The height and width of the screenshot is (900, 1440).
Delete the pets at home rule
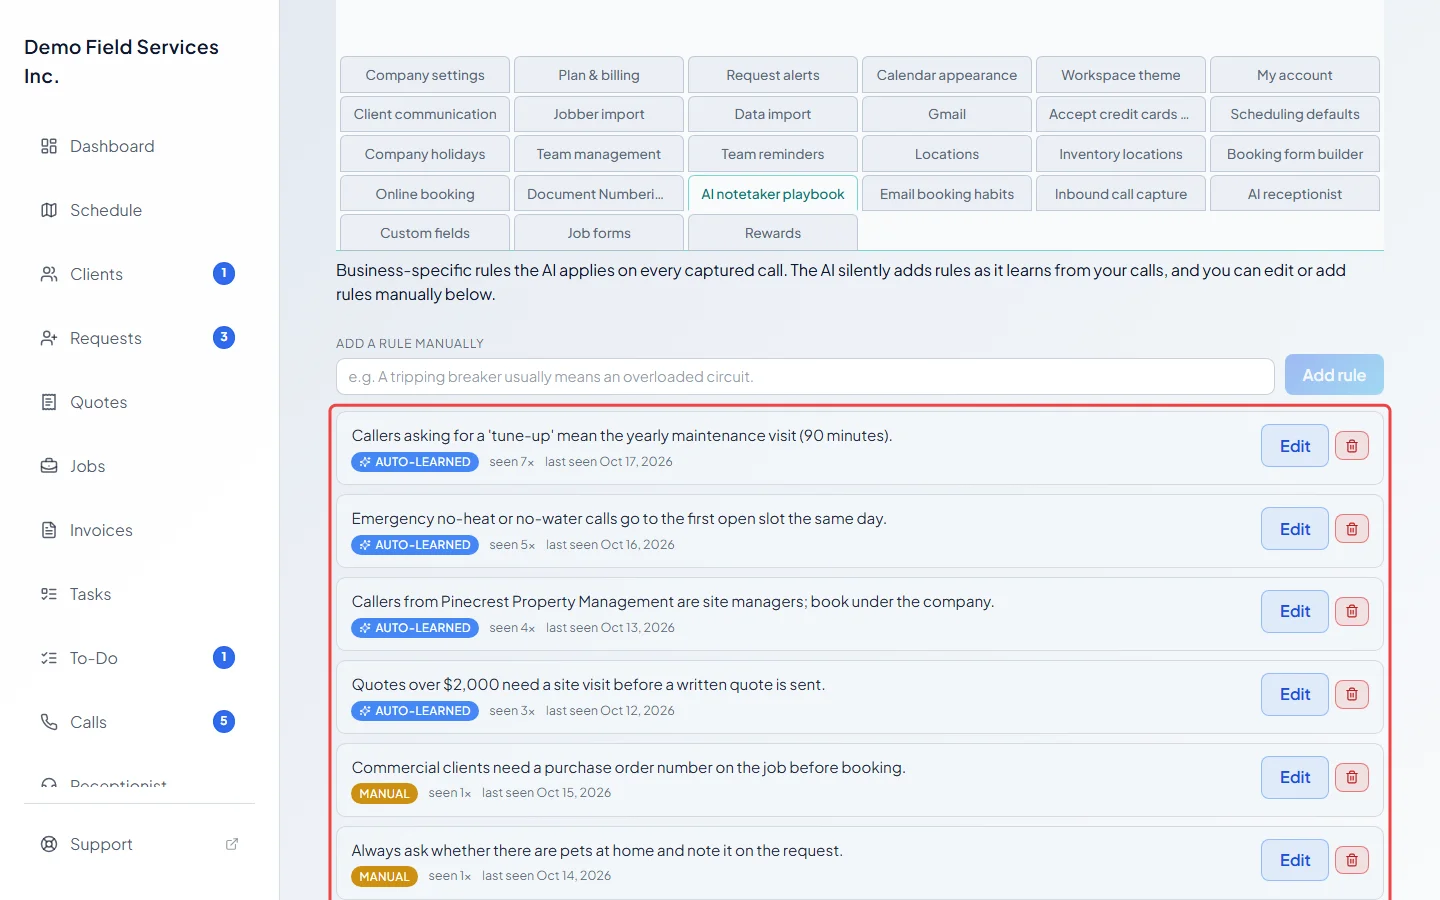1352,860
